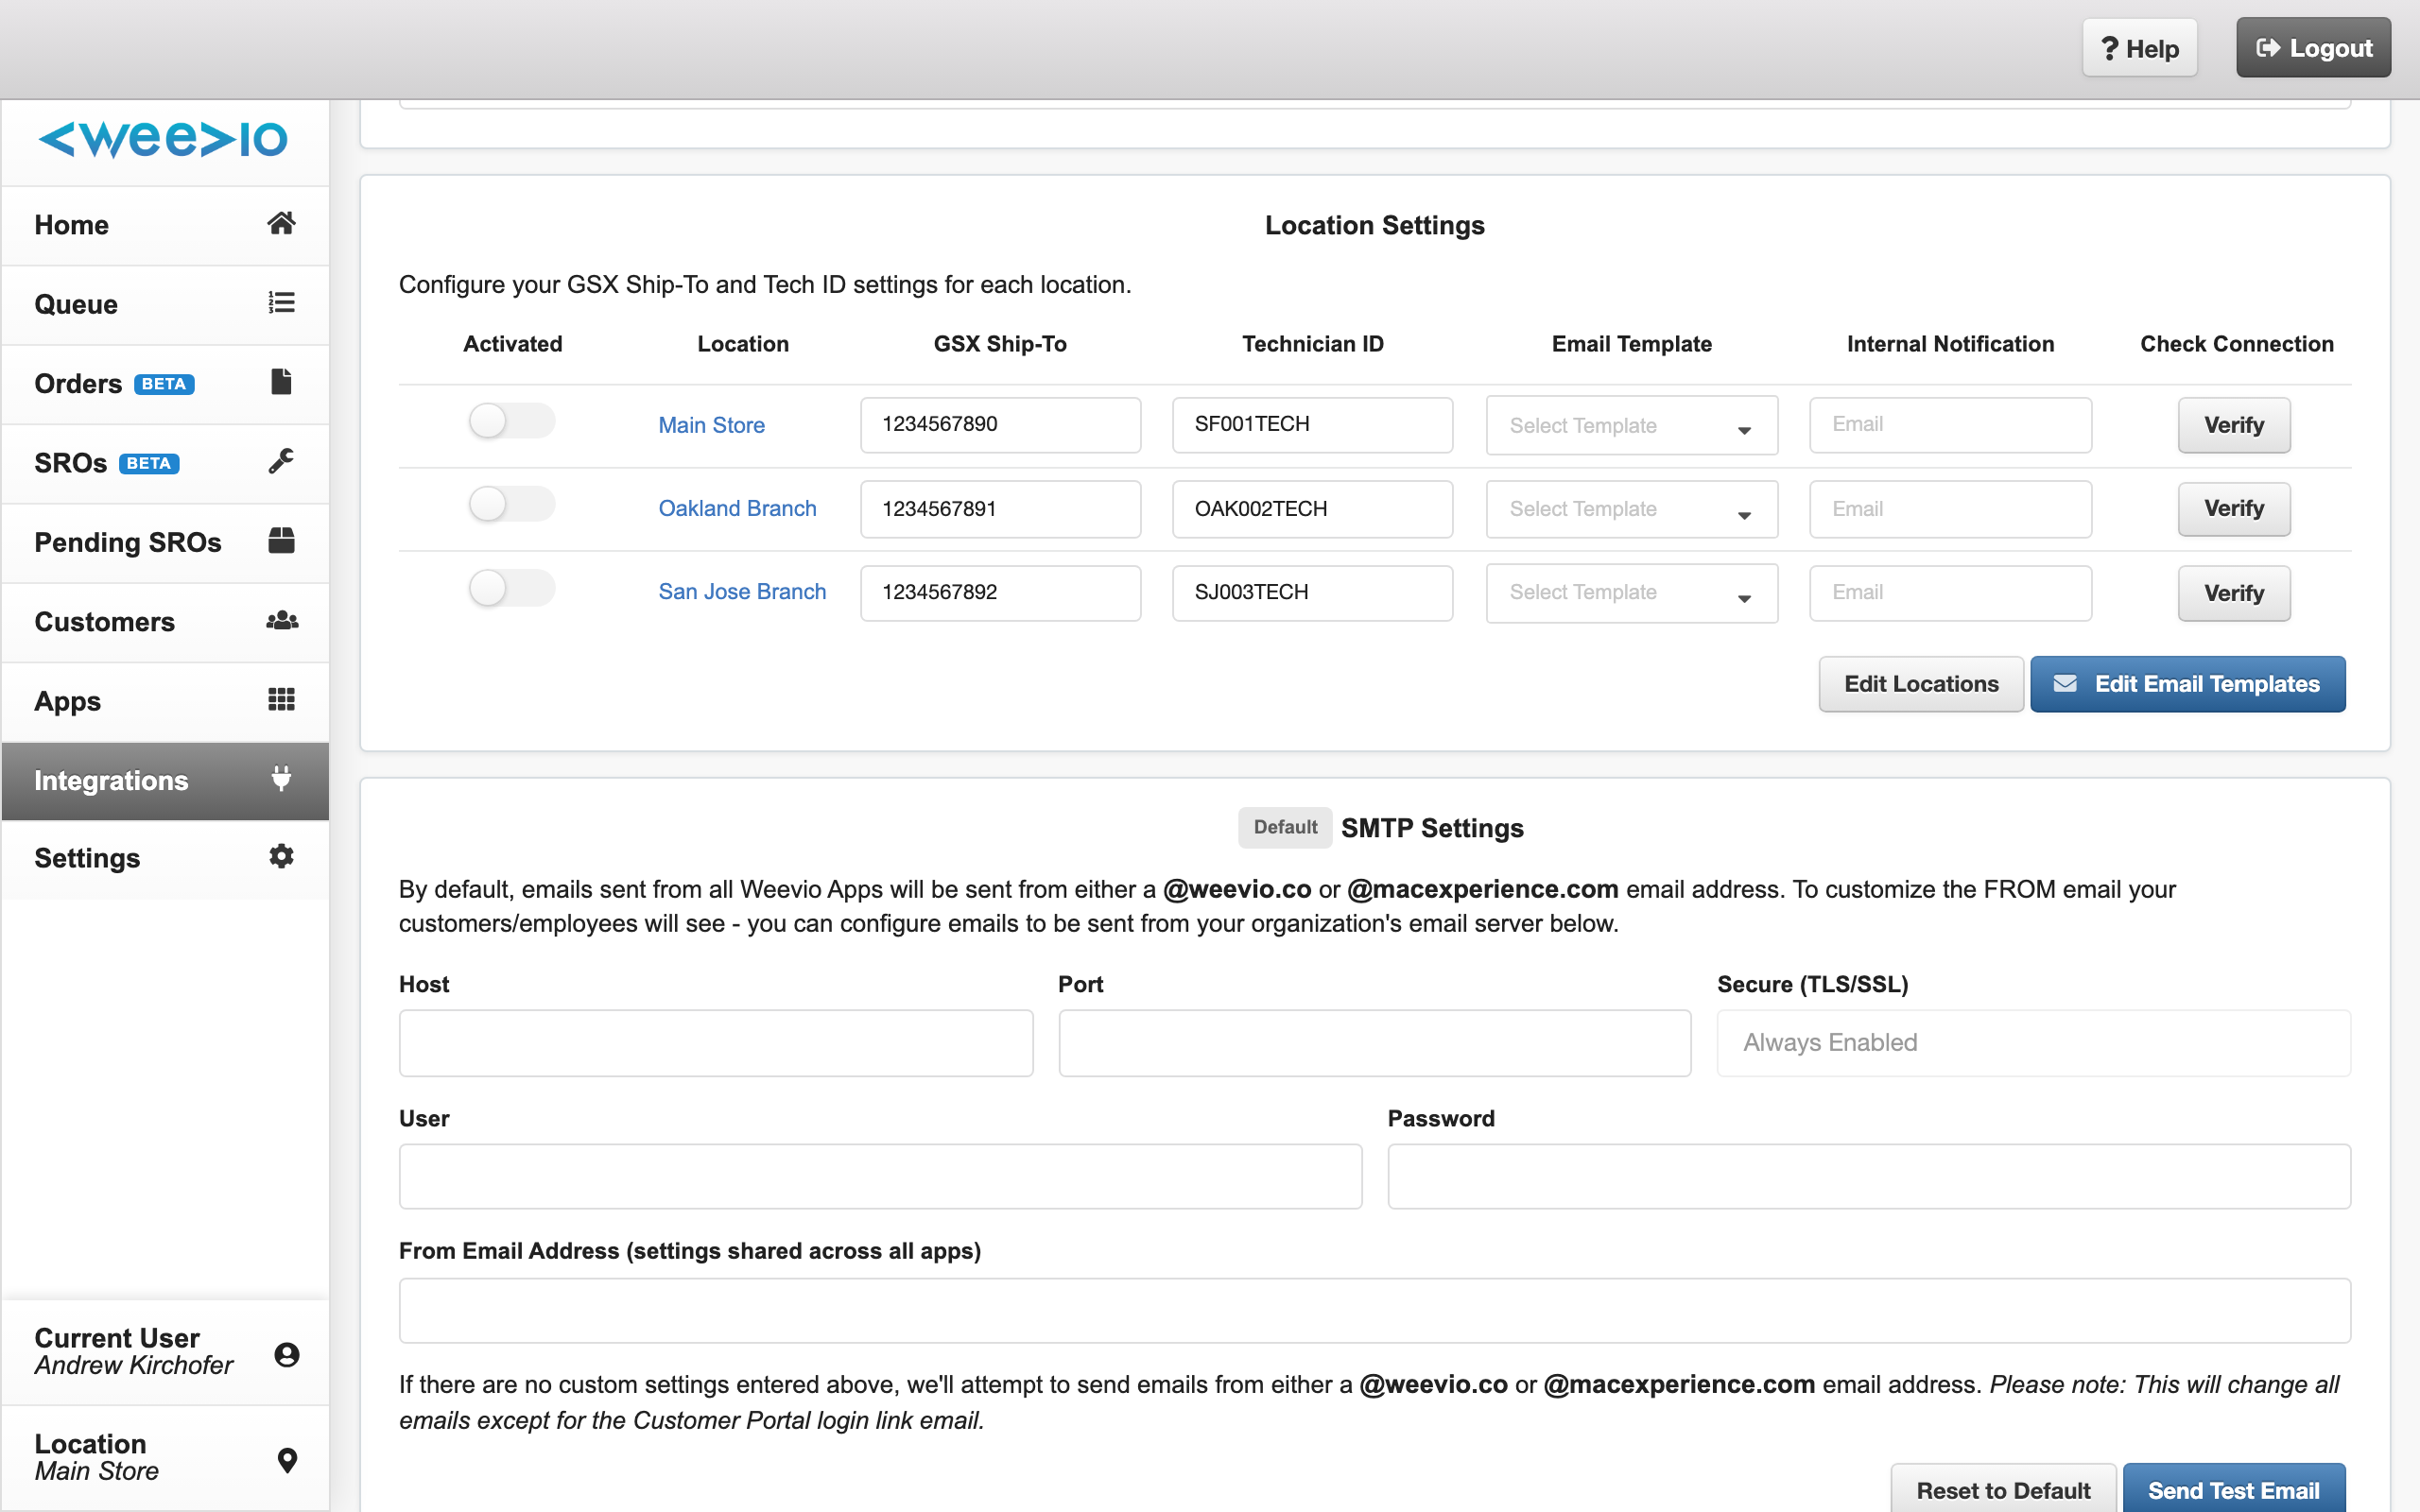The image size is (2420, 1512).
Task: Click the SMTP Password input field
Action: (1869, 1176)
